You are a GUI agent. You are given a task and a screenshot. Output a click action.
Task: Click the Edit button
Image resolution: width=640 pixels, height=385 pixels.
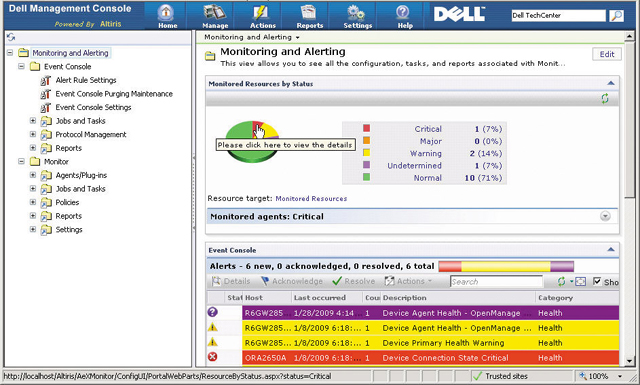(607, 54)
